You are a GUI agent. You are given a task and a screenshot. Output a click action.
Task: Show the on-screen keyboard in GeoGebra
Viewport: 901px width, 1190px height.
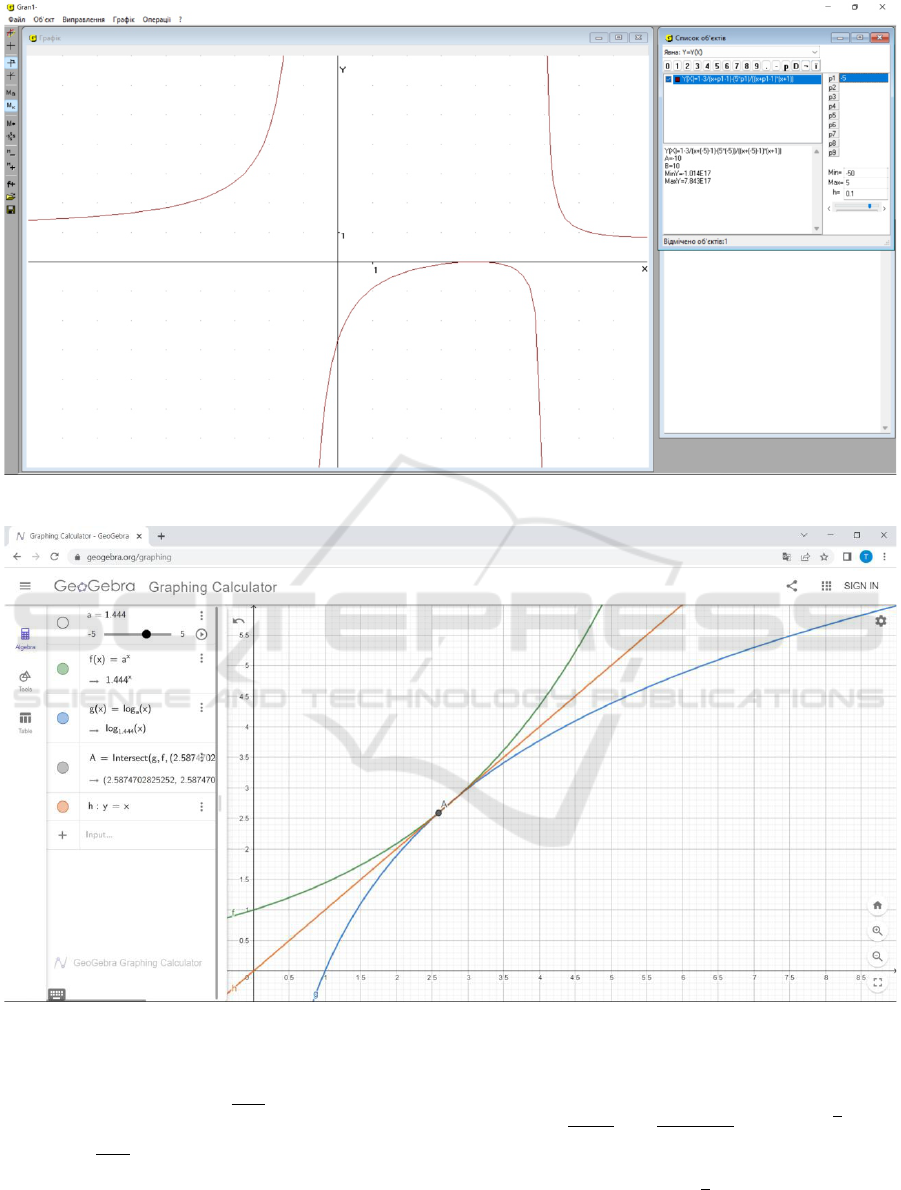(x=57, y=994)
